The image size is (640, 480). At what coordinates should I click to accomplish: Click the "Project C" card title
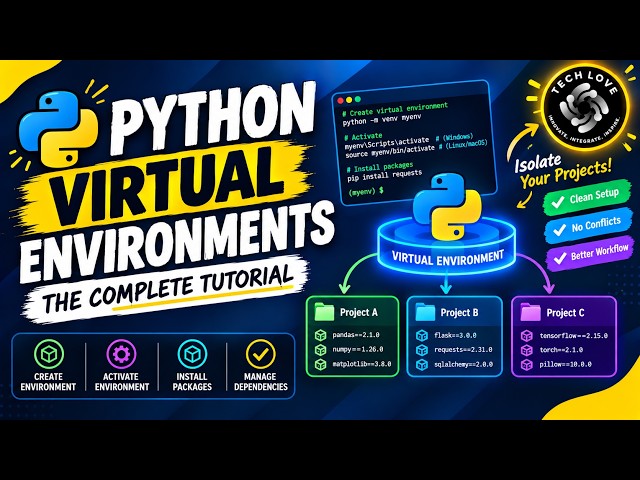click(565, 313)
